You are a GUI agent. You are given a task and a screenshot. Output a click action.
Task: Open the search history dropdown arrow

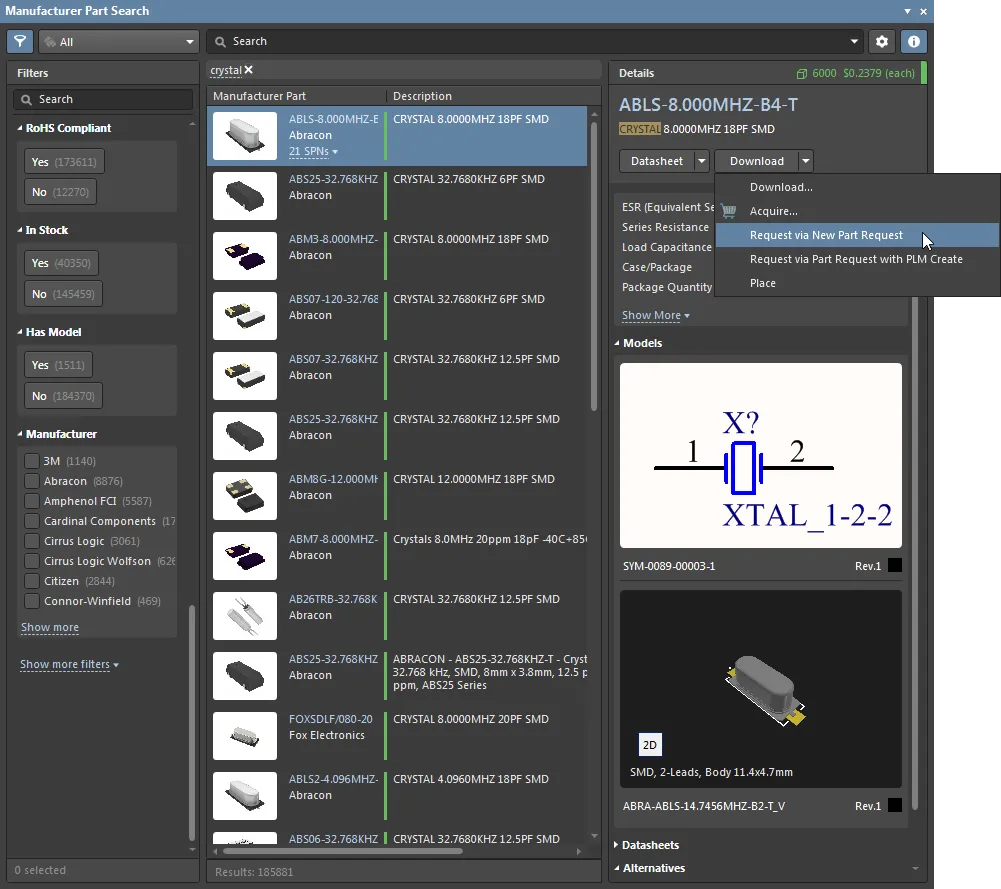pyautogui.click(x=854, y=41)
